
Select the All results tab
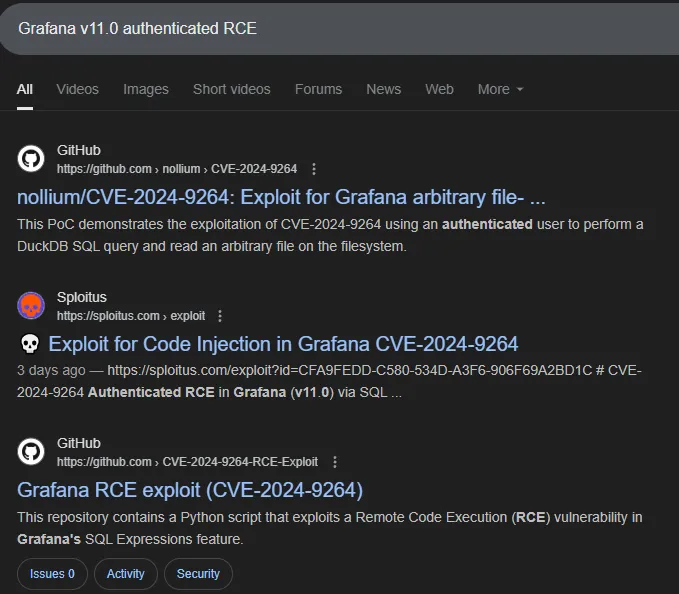point(25,89)
